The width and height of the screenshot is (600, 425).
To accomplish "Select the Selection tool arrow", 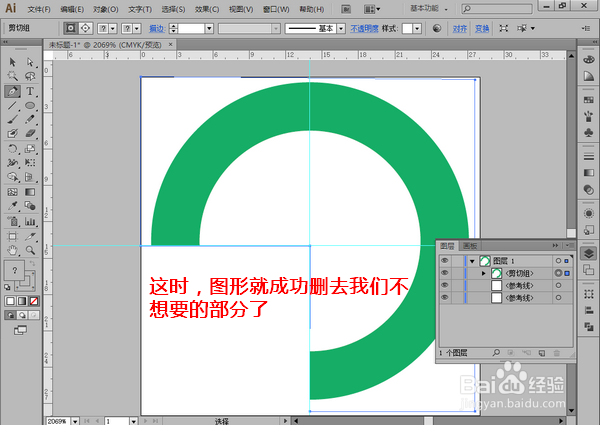I will point(12,62).
